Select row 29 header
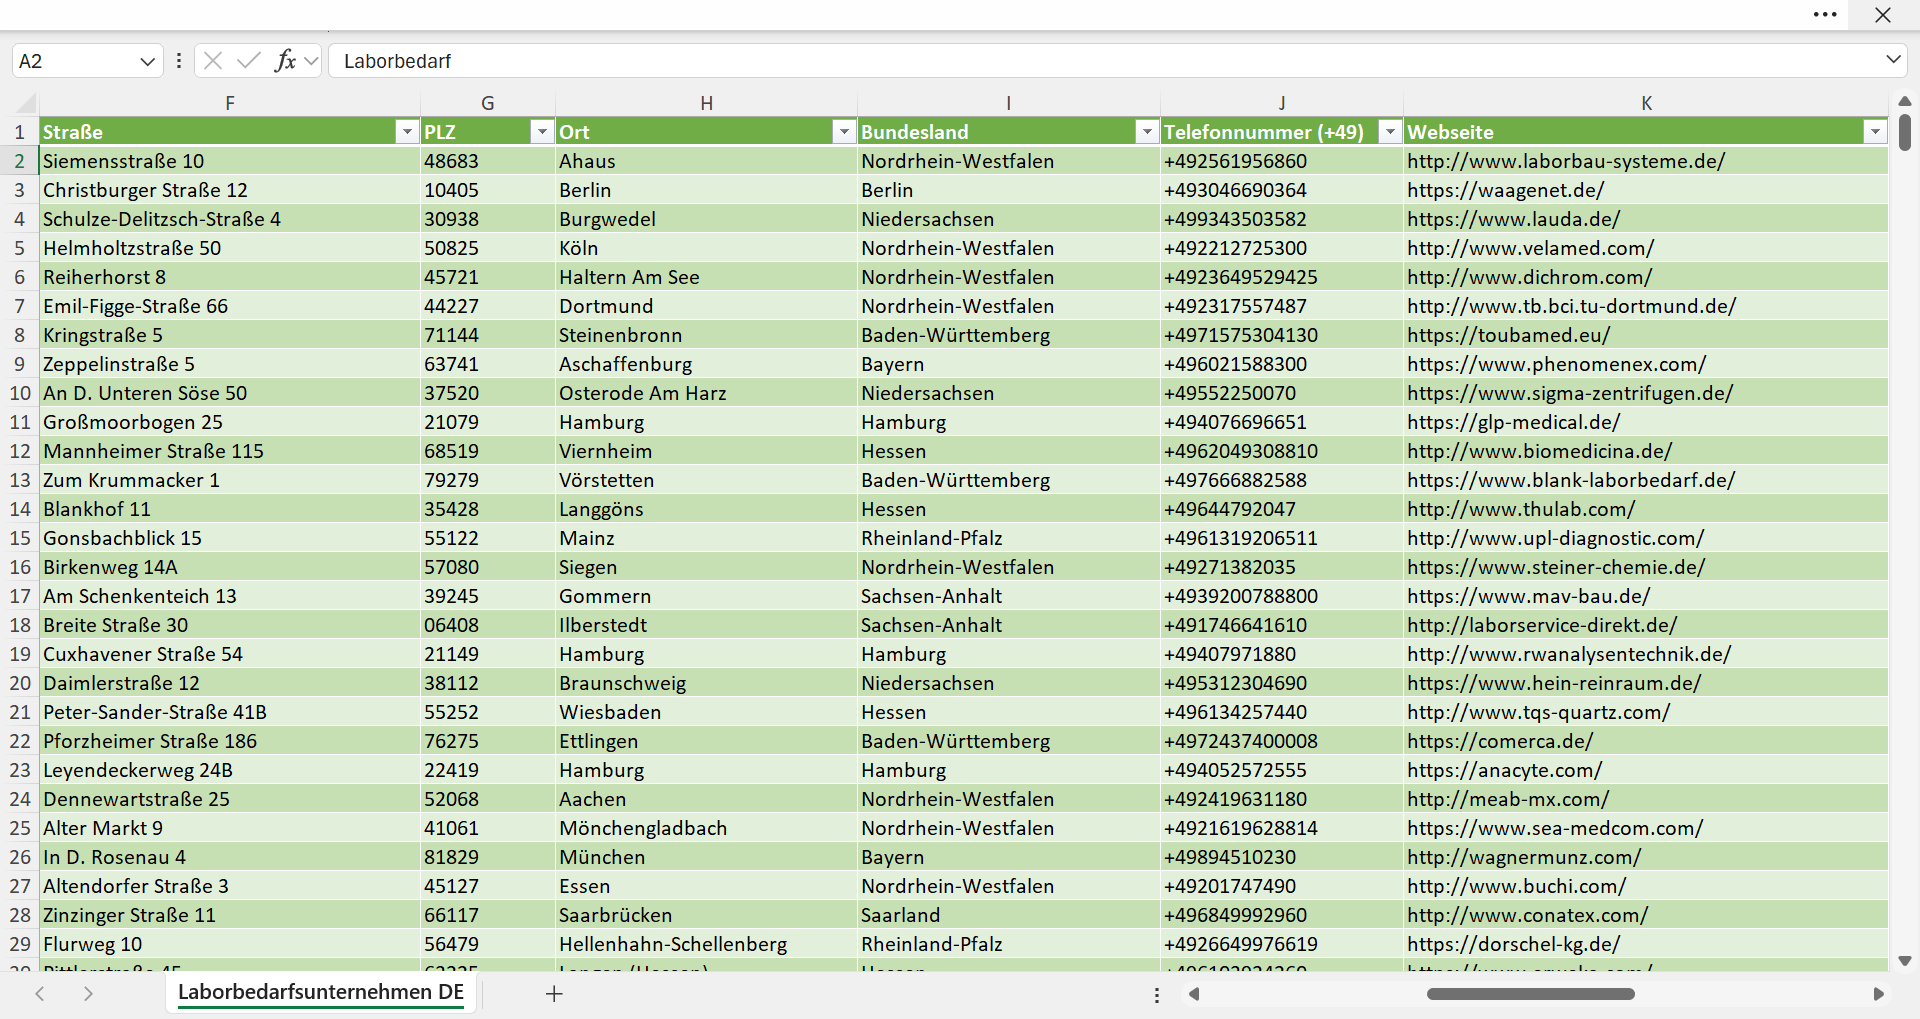 pyautogui.click(x=20, y=944)
